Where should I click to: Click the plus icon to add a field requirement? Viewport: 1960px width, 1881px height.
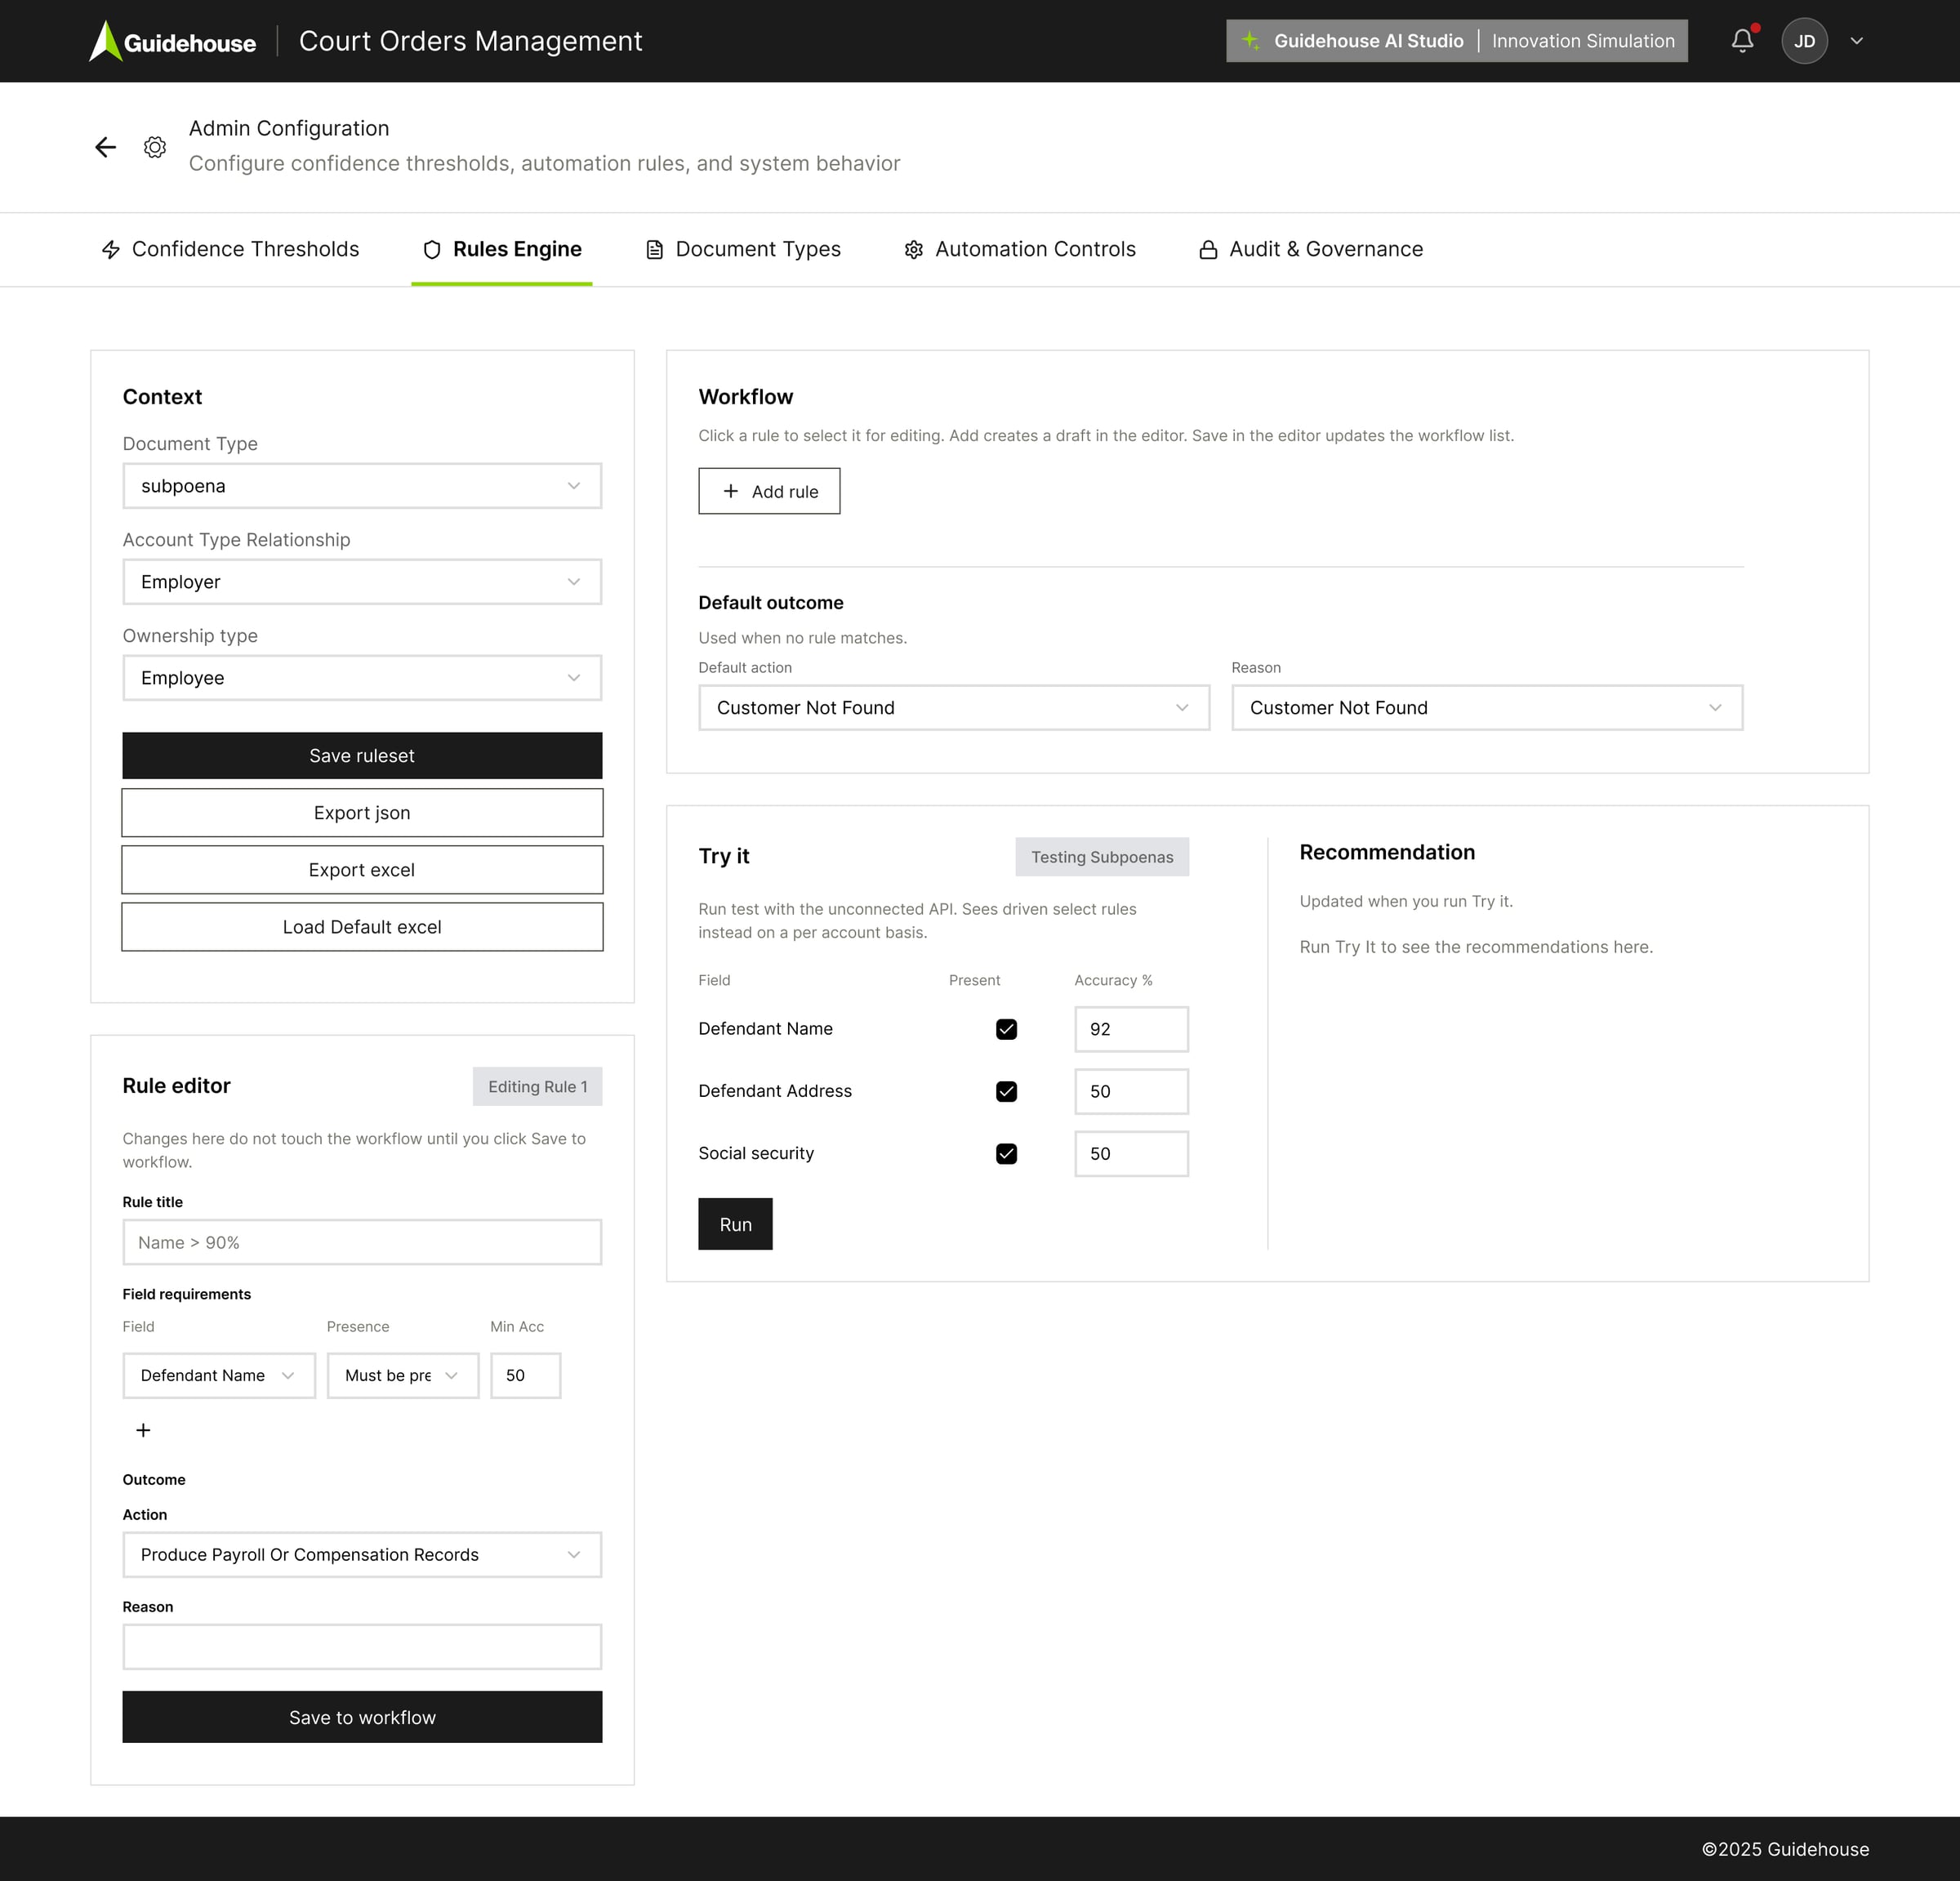[x=143, y=1430]
